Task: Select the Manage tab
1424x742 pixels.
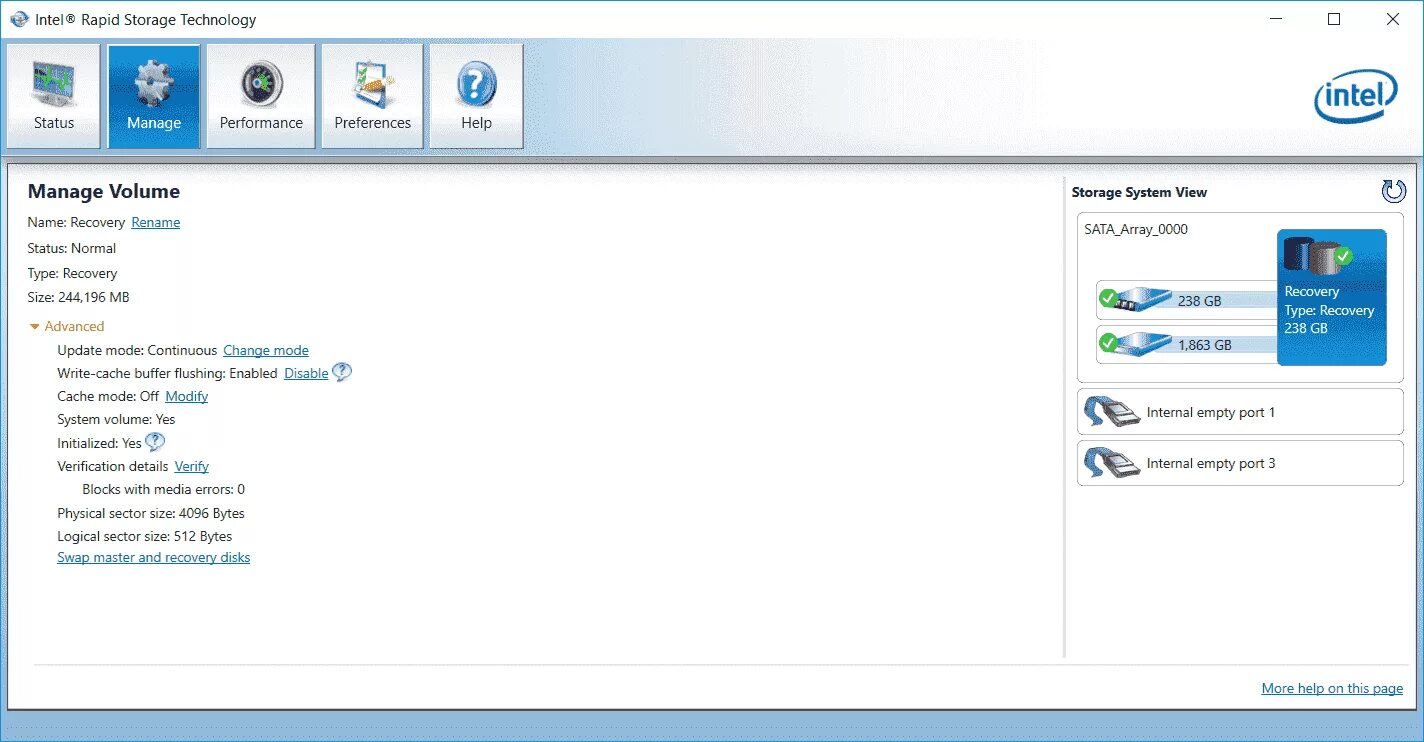Action: (x=154, y=96)
